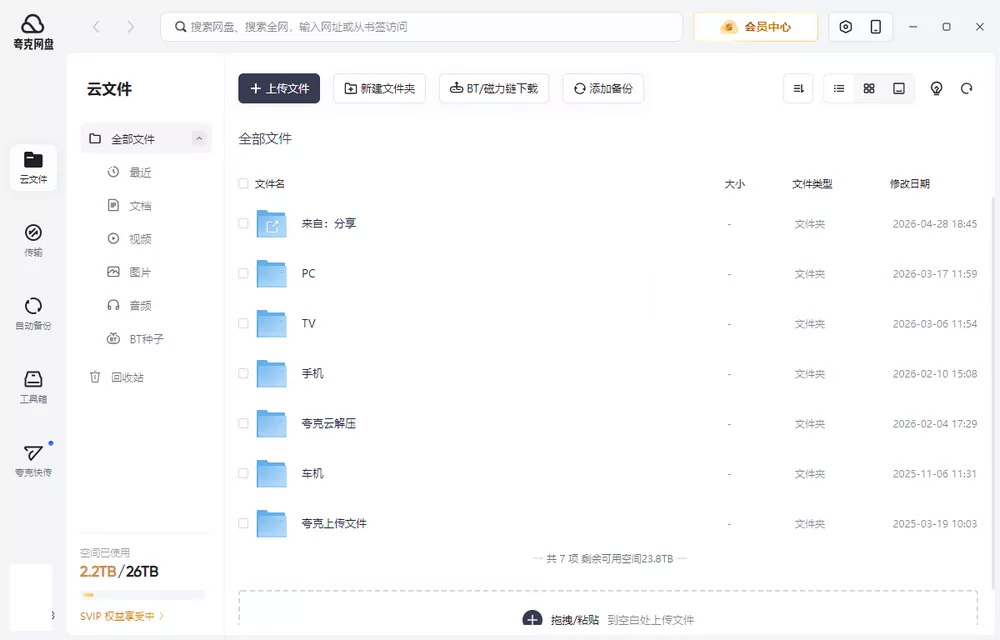Screen dimensions: 1000x640
Task: Tick the checkbox for 手机 folder
Action: click(x=243, y=374)
